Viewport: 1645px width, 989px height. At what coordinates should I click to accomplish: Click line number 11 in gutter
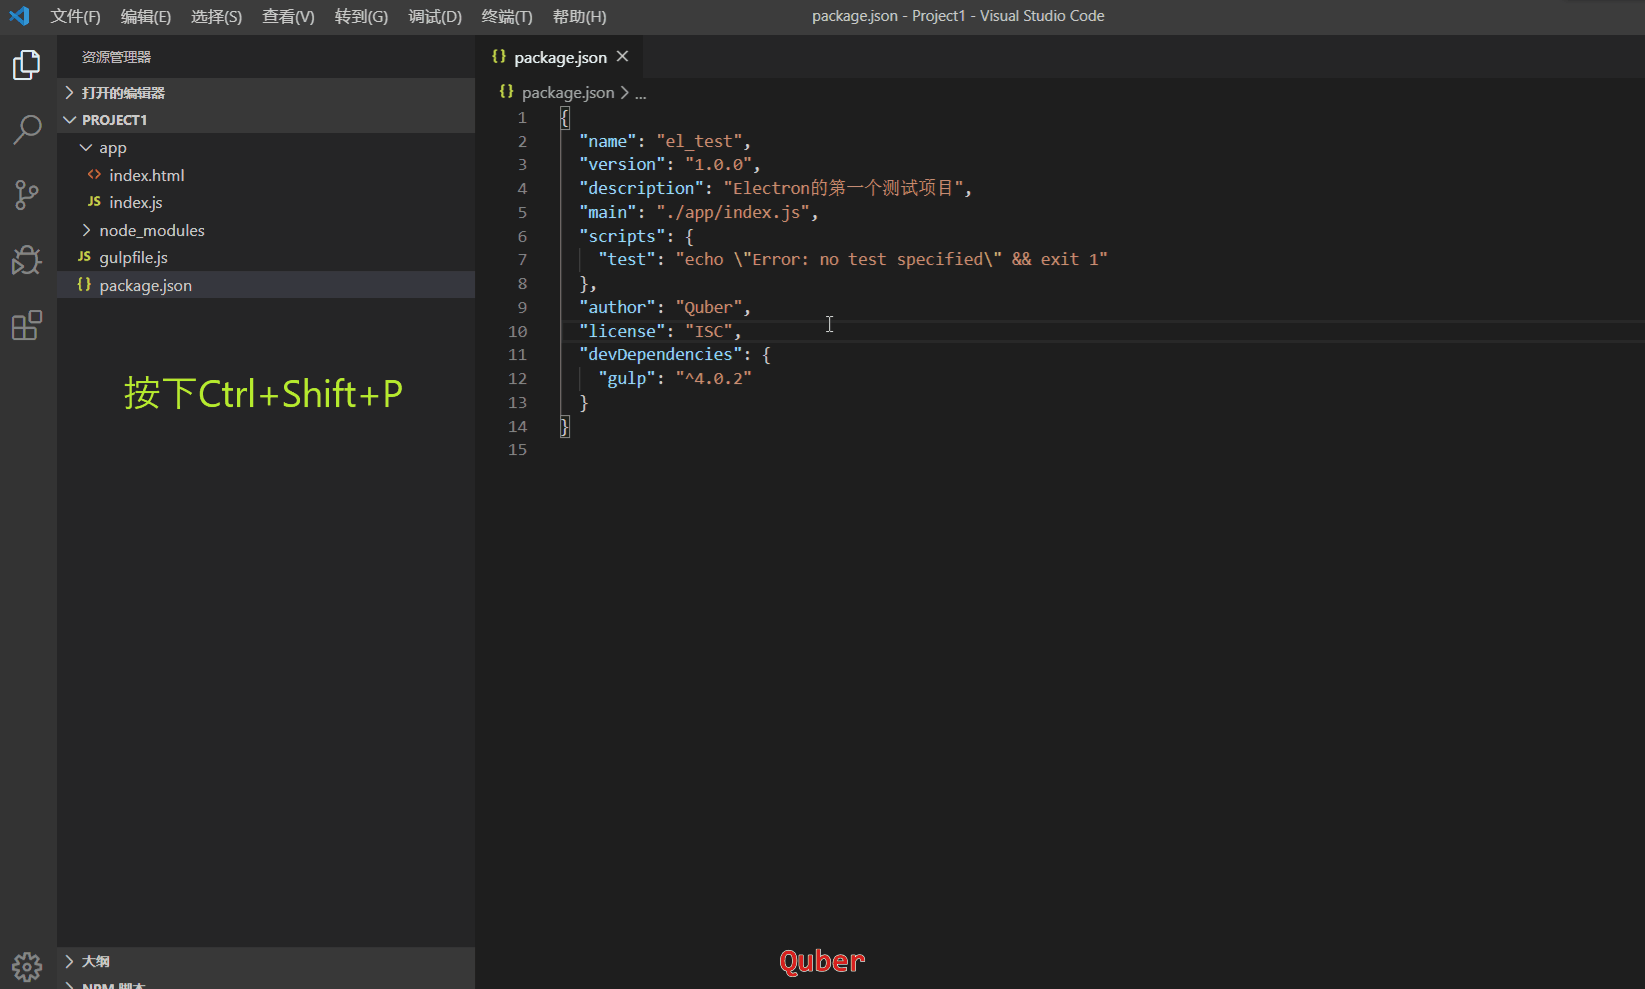point(517,354)
